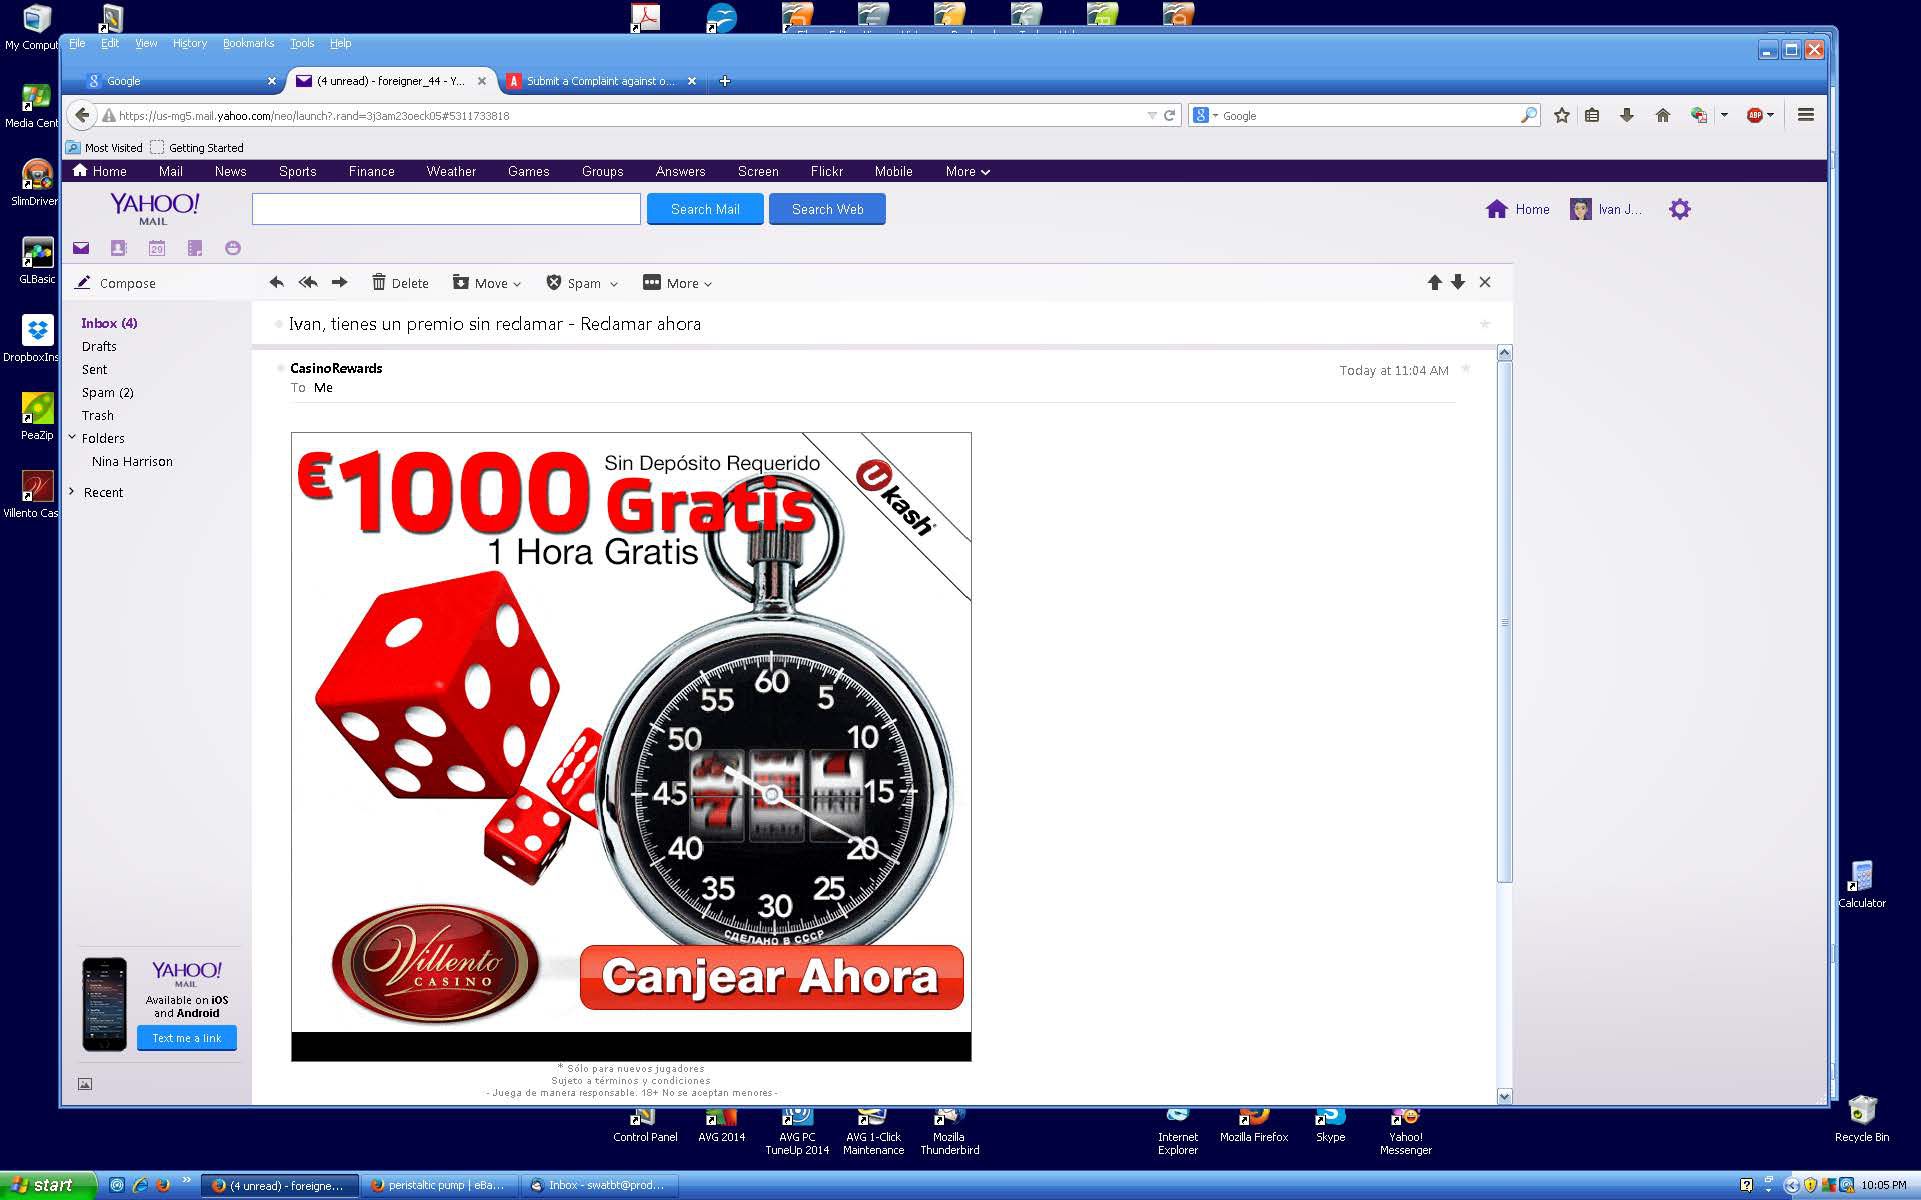Open a new browser tab

[725, 81]
